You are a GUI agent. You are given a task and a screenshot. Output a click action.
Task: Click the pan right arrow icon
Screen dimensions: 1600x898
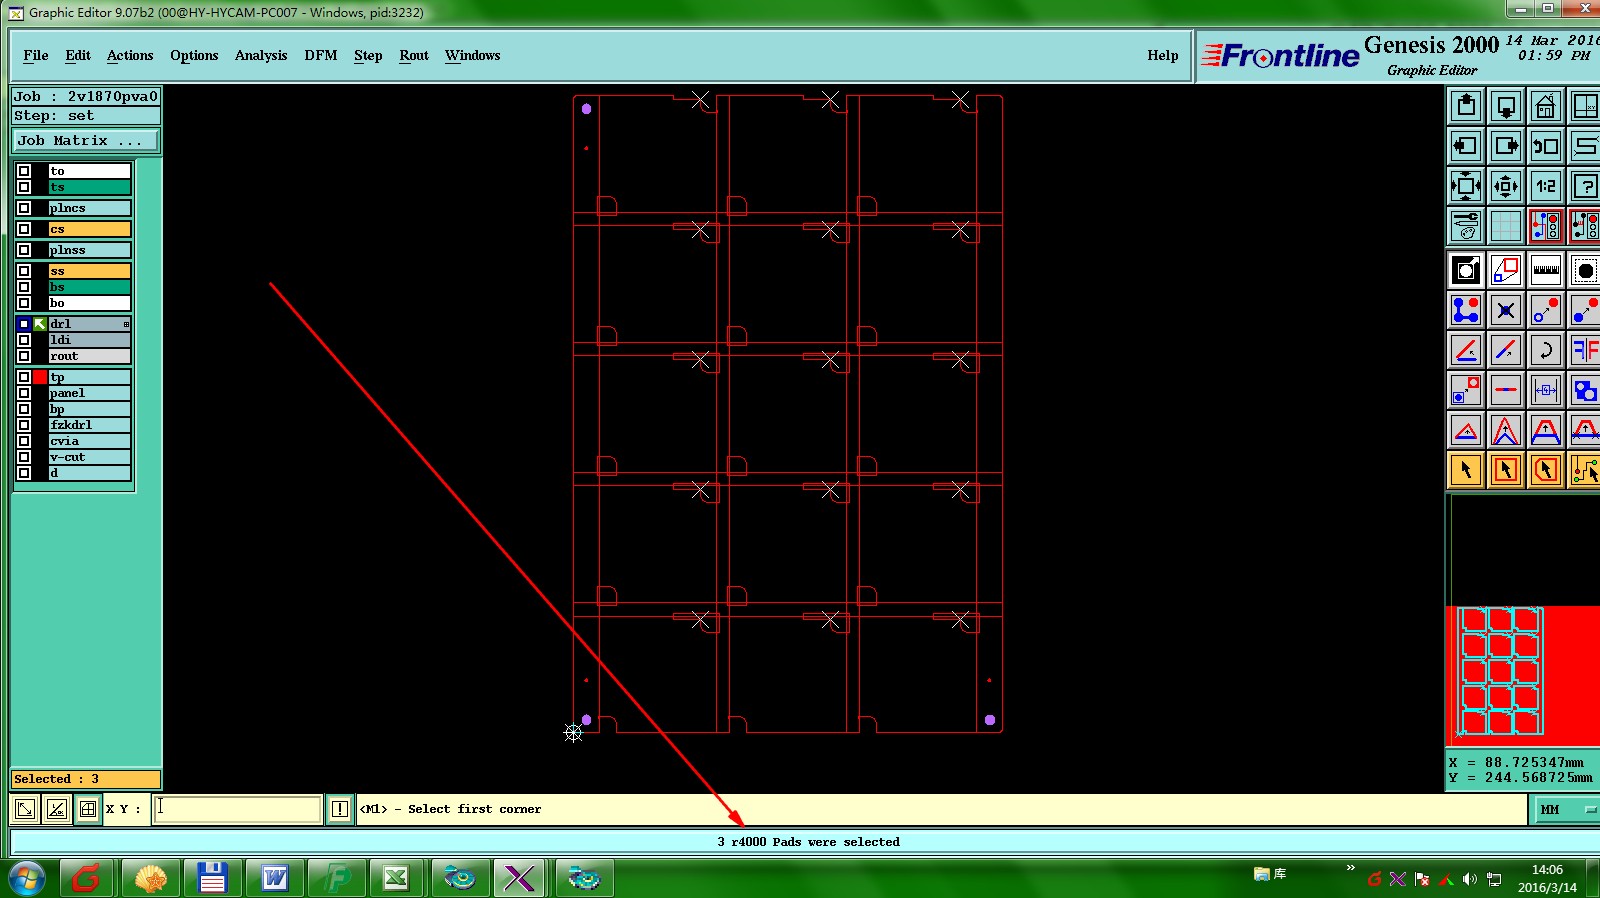1506,145
